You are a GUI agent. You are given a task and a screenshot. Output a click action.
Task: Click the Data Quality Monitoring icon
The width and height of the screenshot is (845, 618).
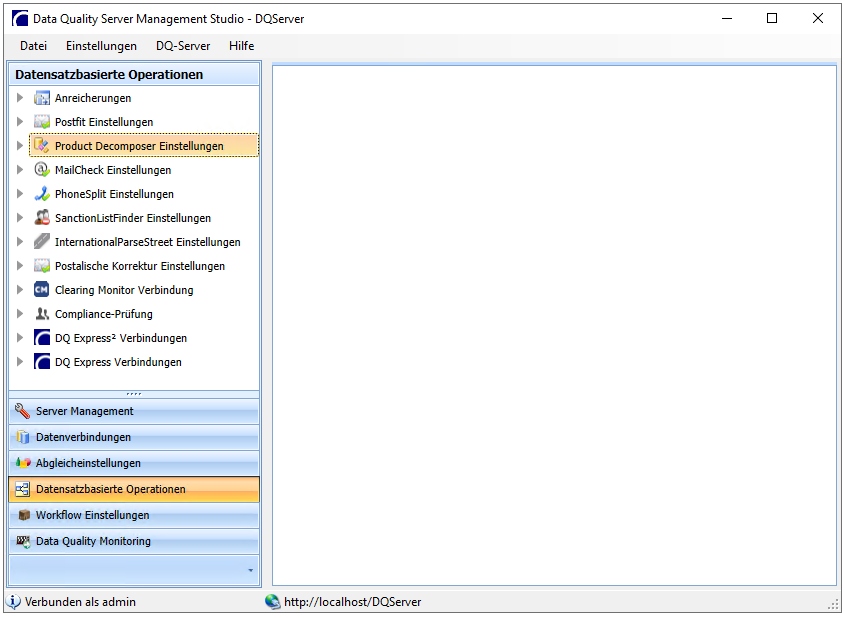(x=23, y=541)
